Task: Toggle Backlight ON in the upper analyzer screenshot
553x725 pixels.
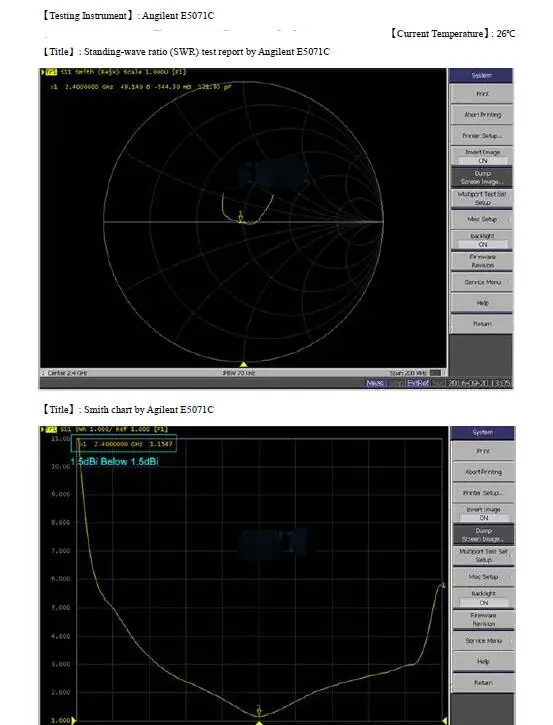Action: click(481, 240)
